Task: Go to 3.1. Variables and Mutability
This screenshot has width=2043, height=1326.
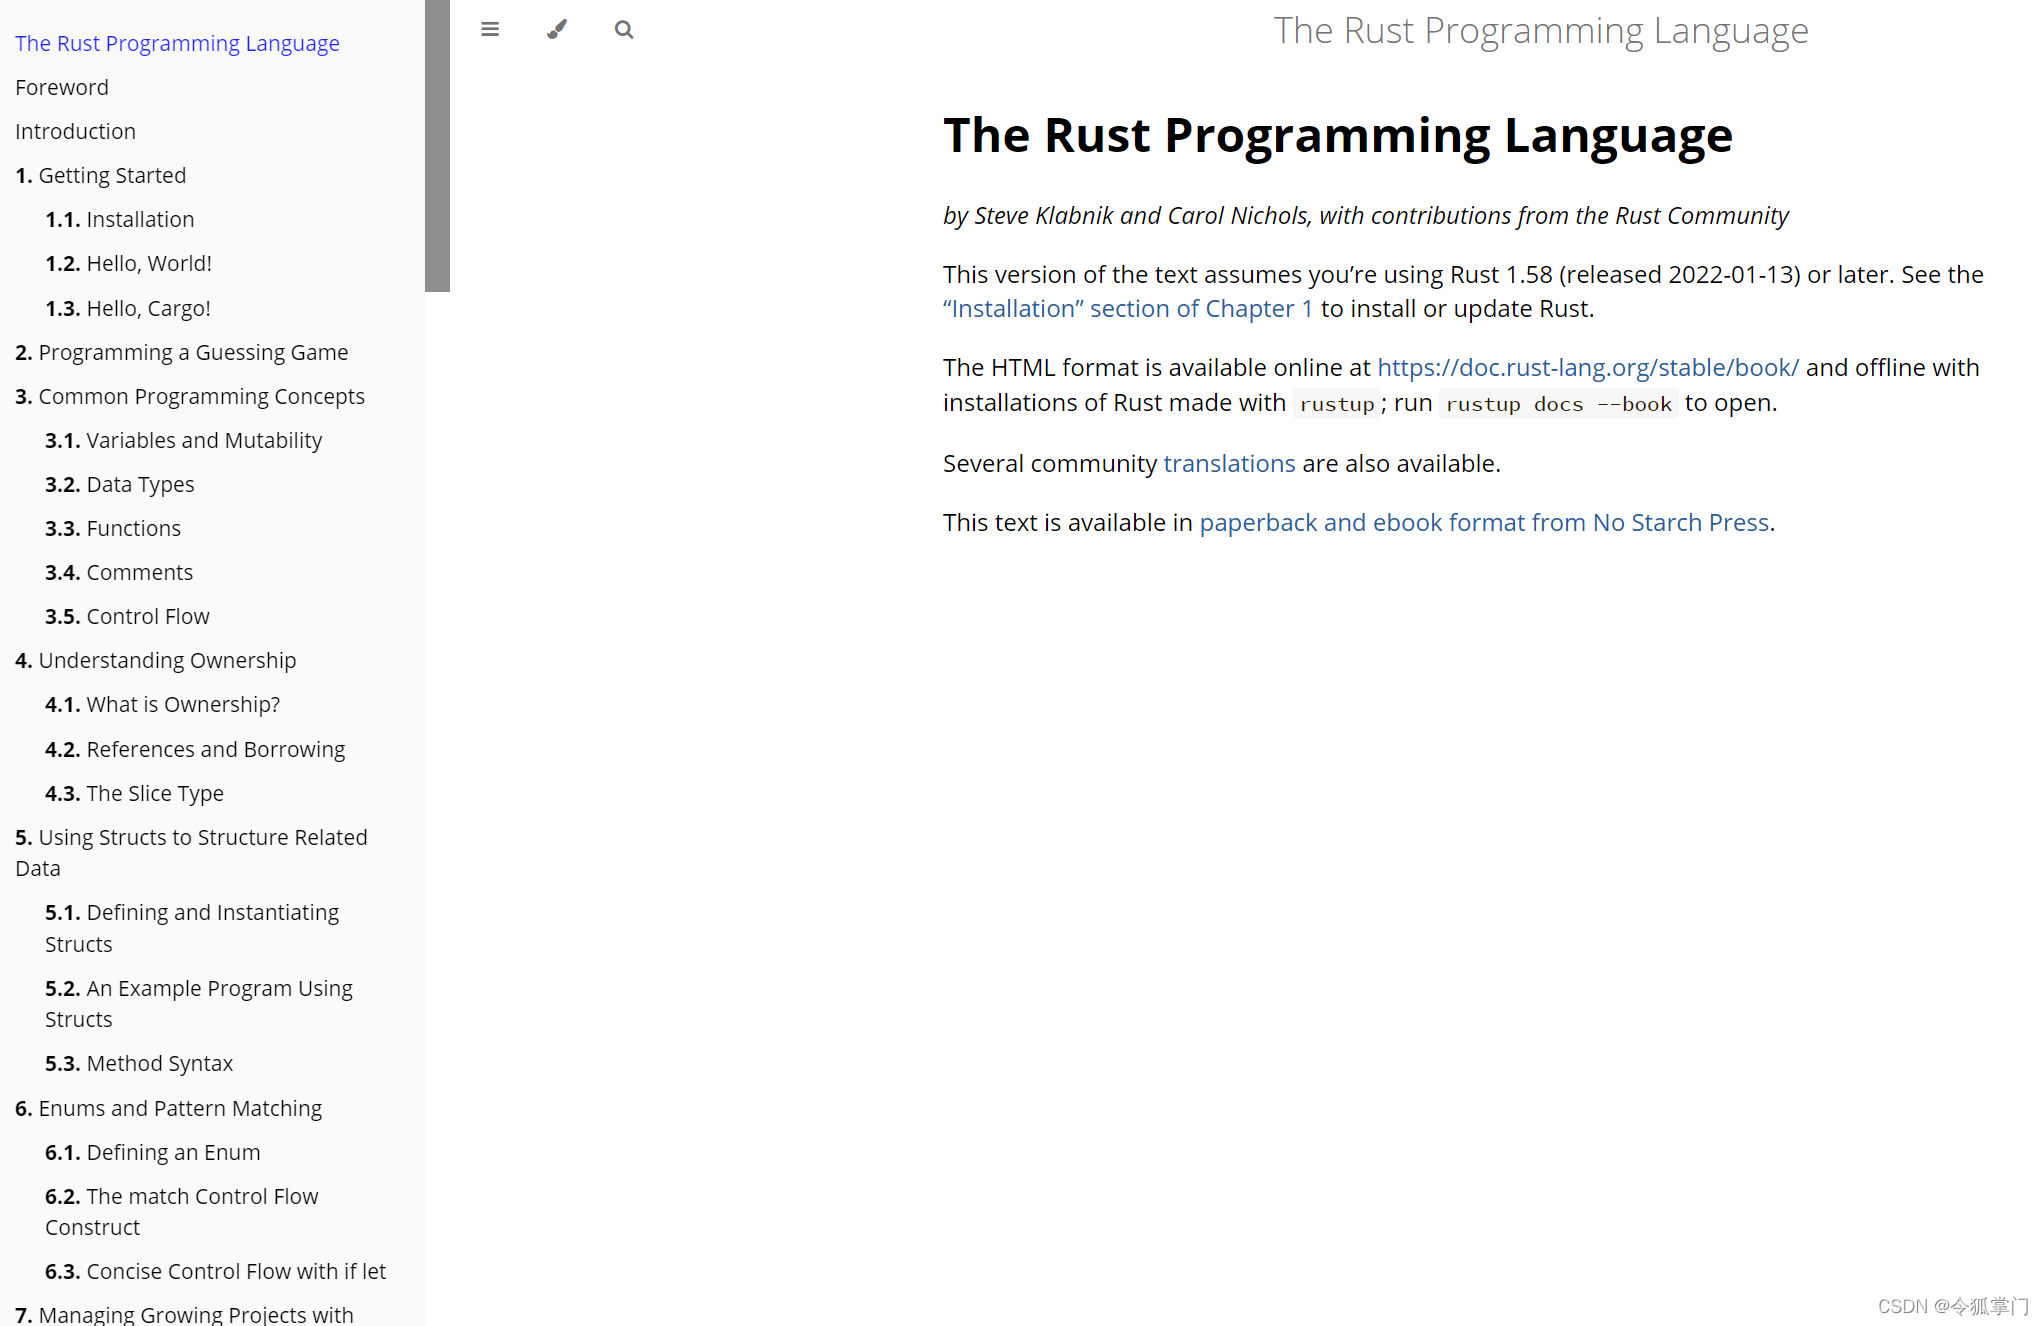Action: (x=183, y=440)
